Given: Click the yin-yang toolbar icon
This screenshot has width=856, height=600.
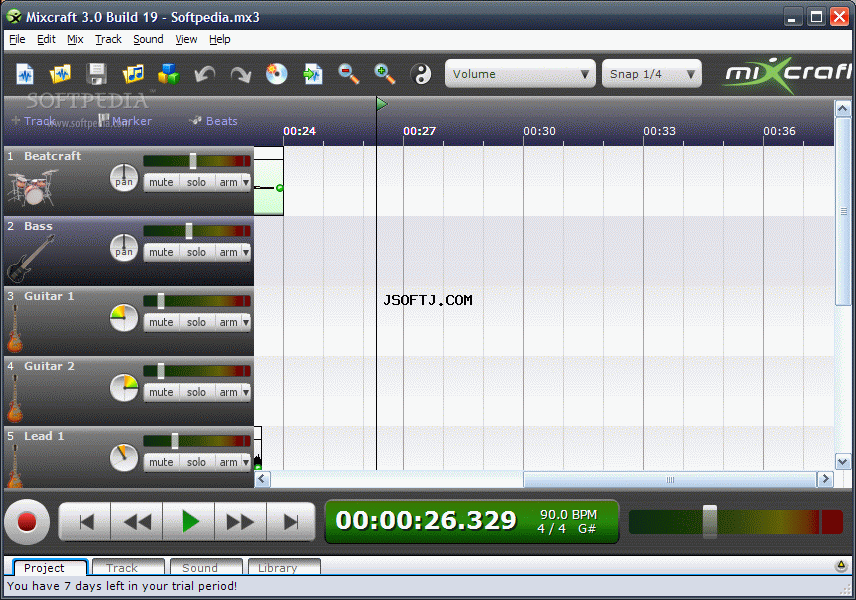Looking at the screenshot, I should coord(421,74).
